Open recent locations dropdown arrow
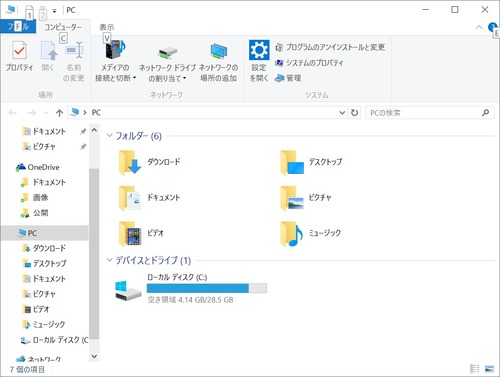500x377 pixels. click(46, 113)
